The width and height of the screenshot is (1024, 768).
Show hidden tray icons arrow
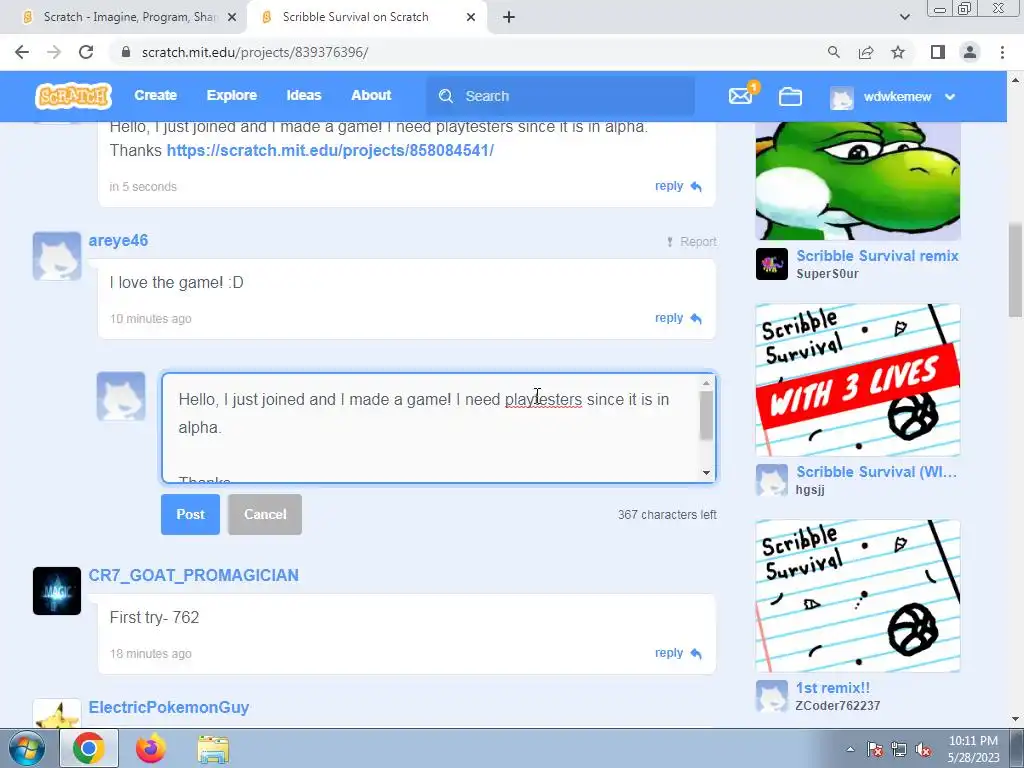pos(850,749)
